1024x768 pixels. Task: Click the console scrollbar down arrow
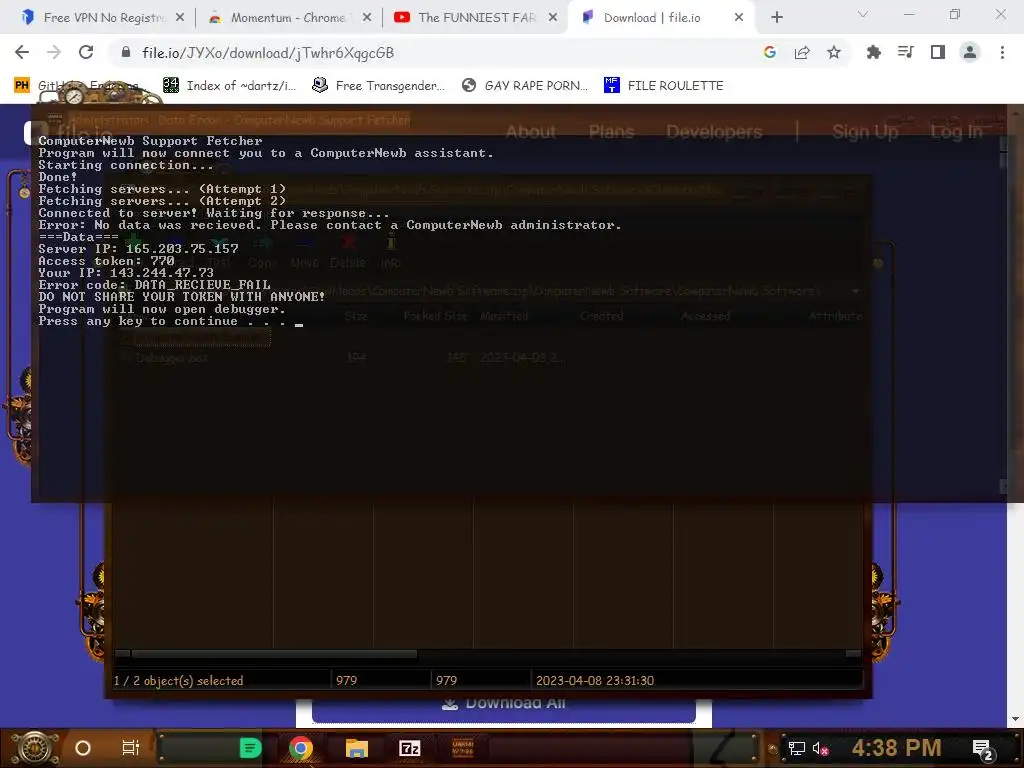[1004, 486]
